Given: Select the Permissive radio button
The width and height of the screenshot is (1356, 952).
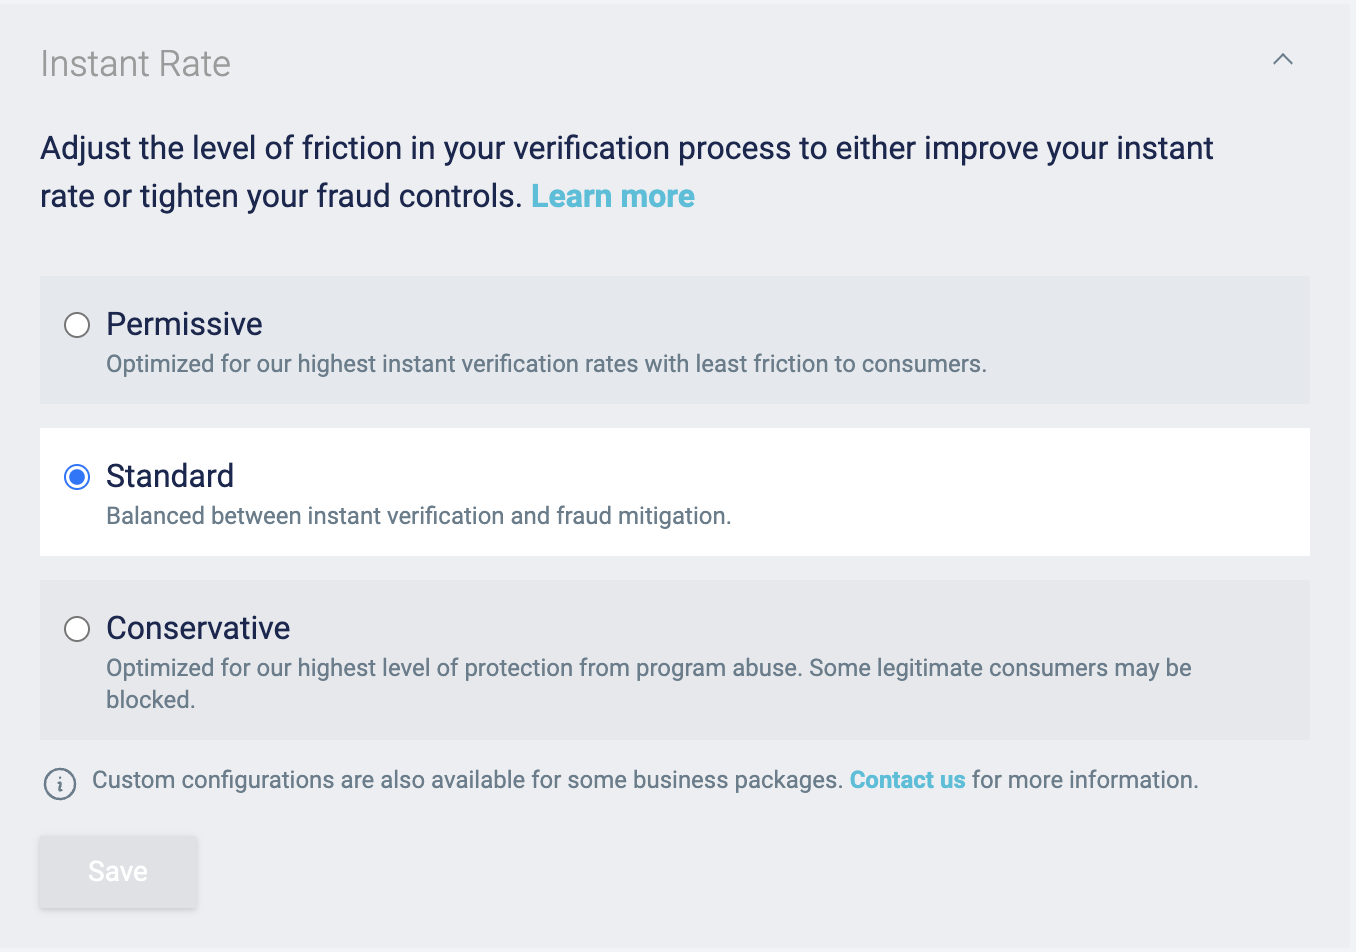Looking at the screenshot, I should tap(77, 325).
